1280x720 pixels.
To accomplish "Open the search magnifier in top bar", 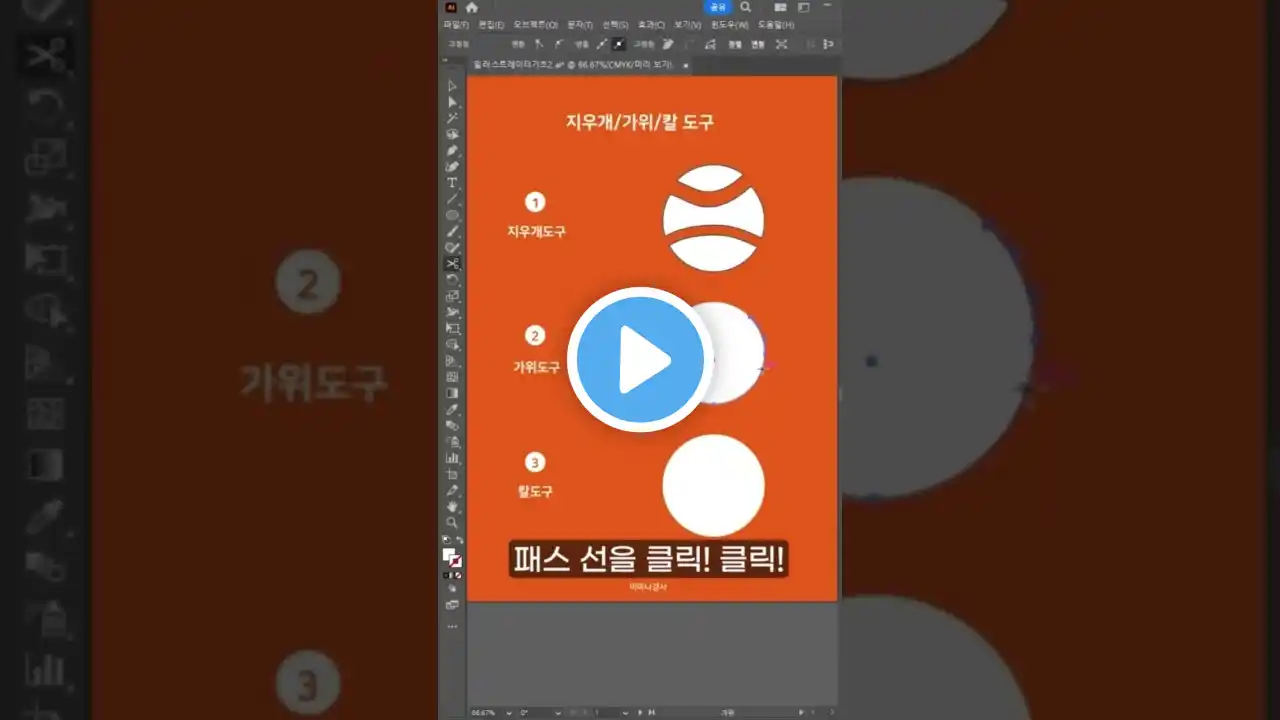I will (x=745, y=7).
